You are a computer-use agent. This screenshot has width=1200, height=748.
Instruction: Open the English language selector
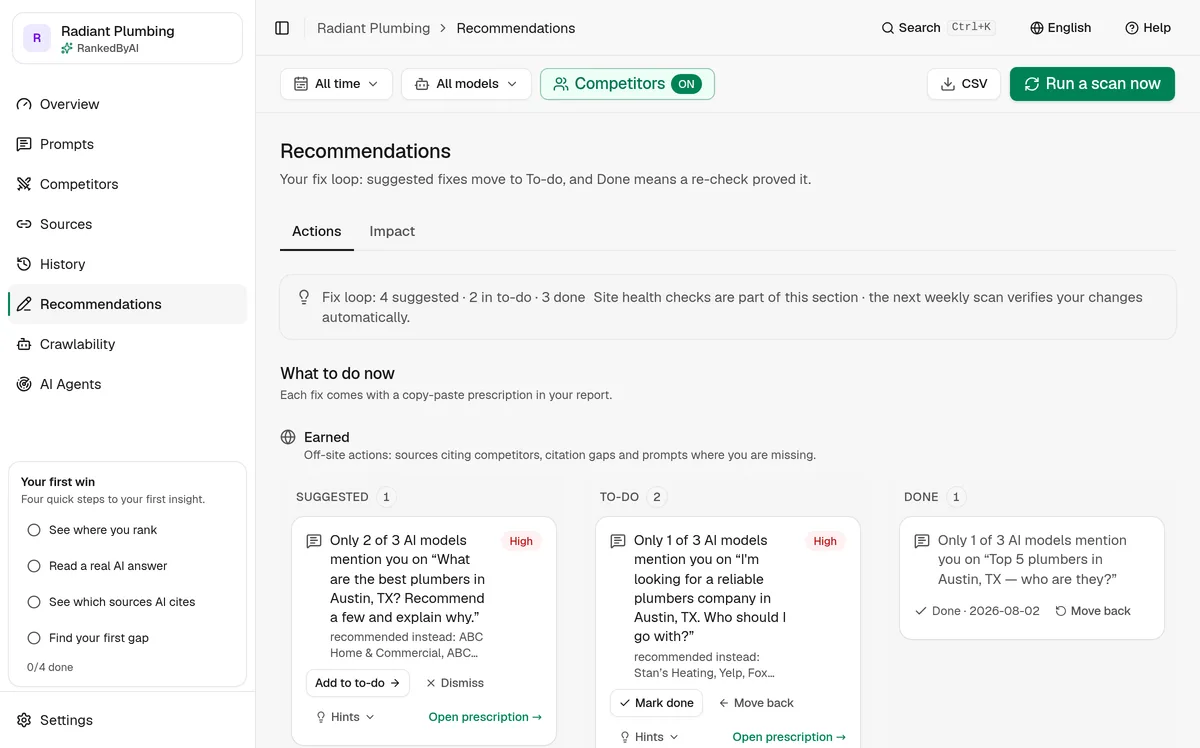pyautogui.click(x=1060, y=28)
